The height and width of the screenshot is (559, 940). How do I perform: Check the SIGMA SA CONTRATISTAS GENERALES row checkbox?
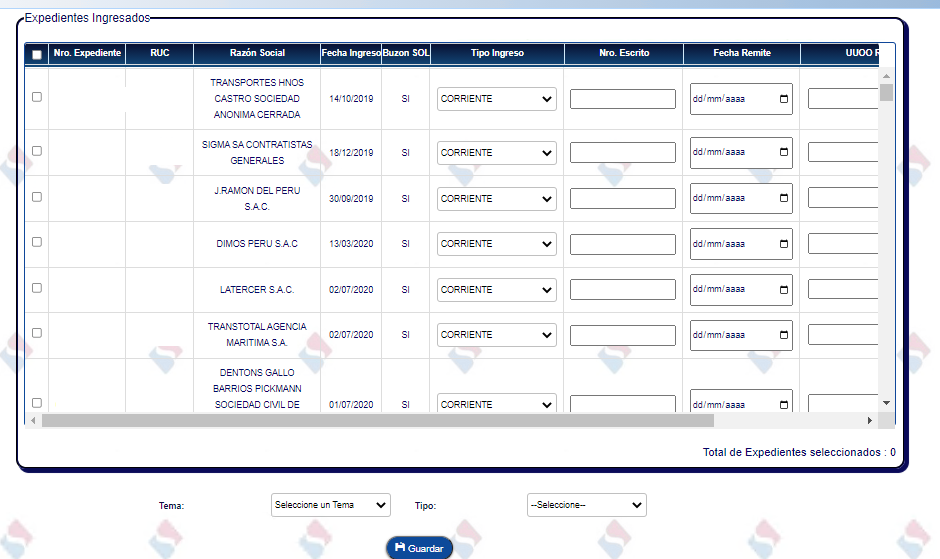click(37, 151)
